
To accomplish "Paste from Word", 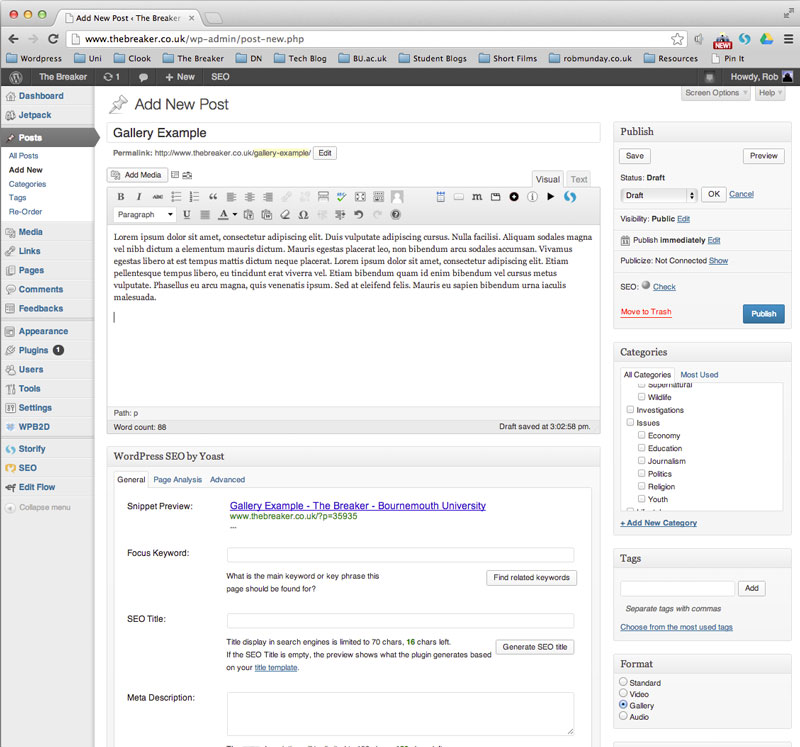I will click(x=267, y=215).
